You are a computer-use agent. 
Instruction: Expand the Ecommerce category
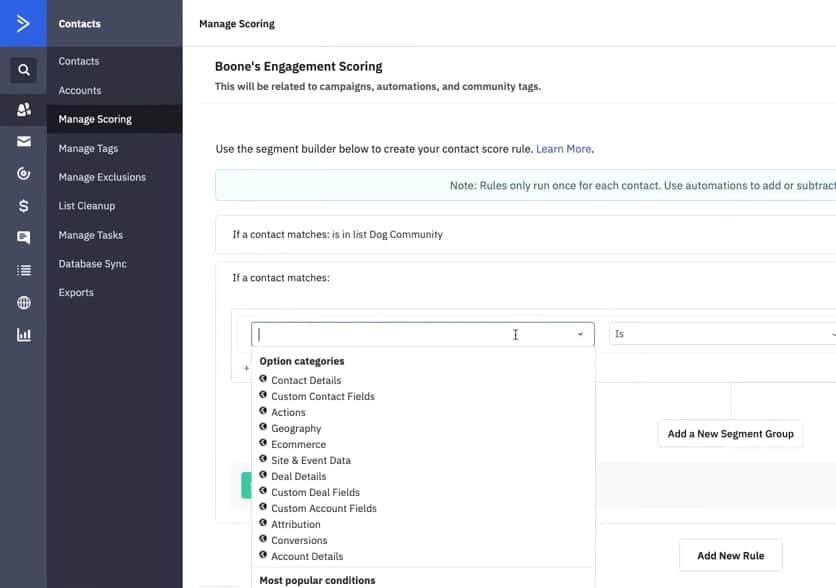click(x=298, y=444)
